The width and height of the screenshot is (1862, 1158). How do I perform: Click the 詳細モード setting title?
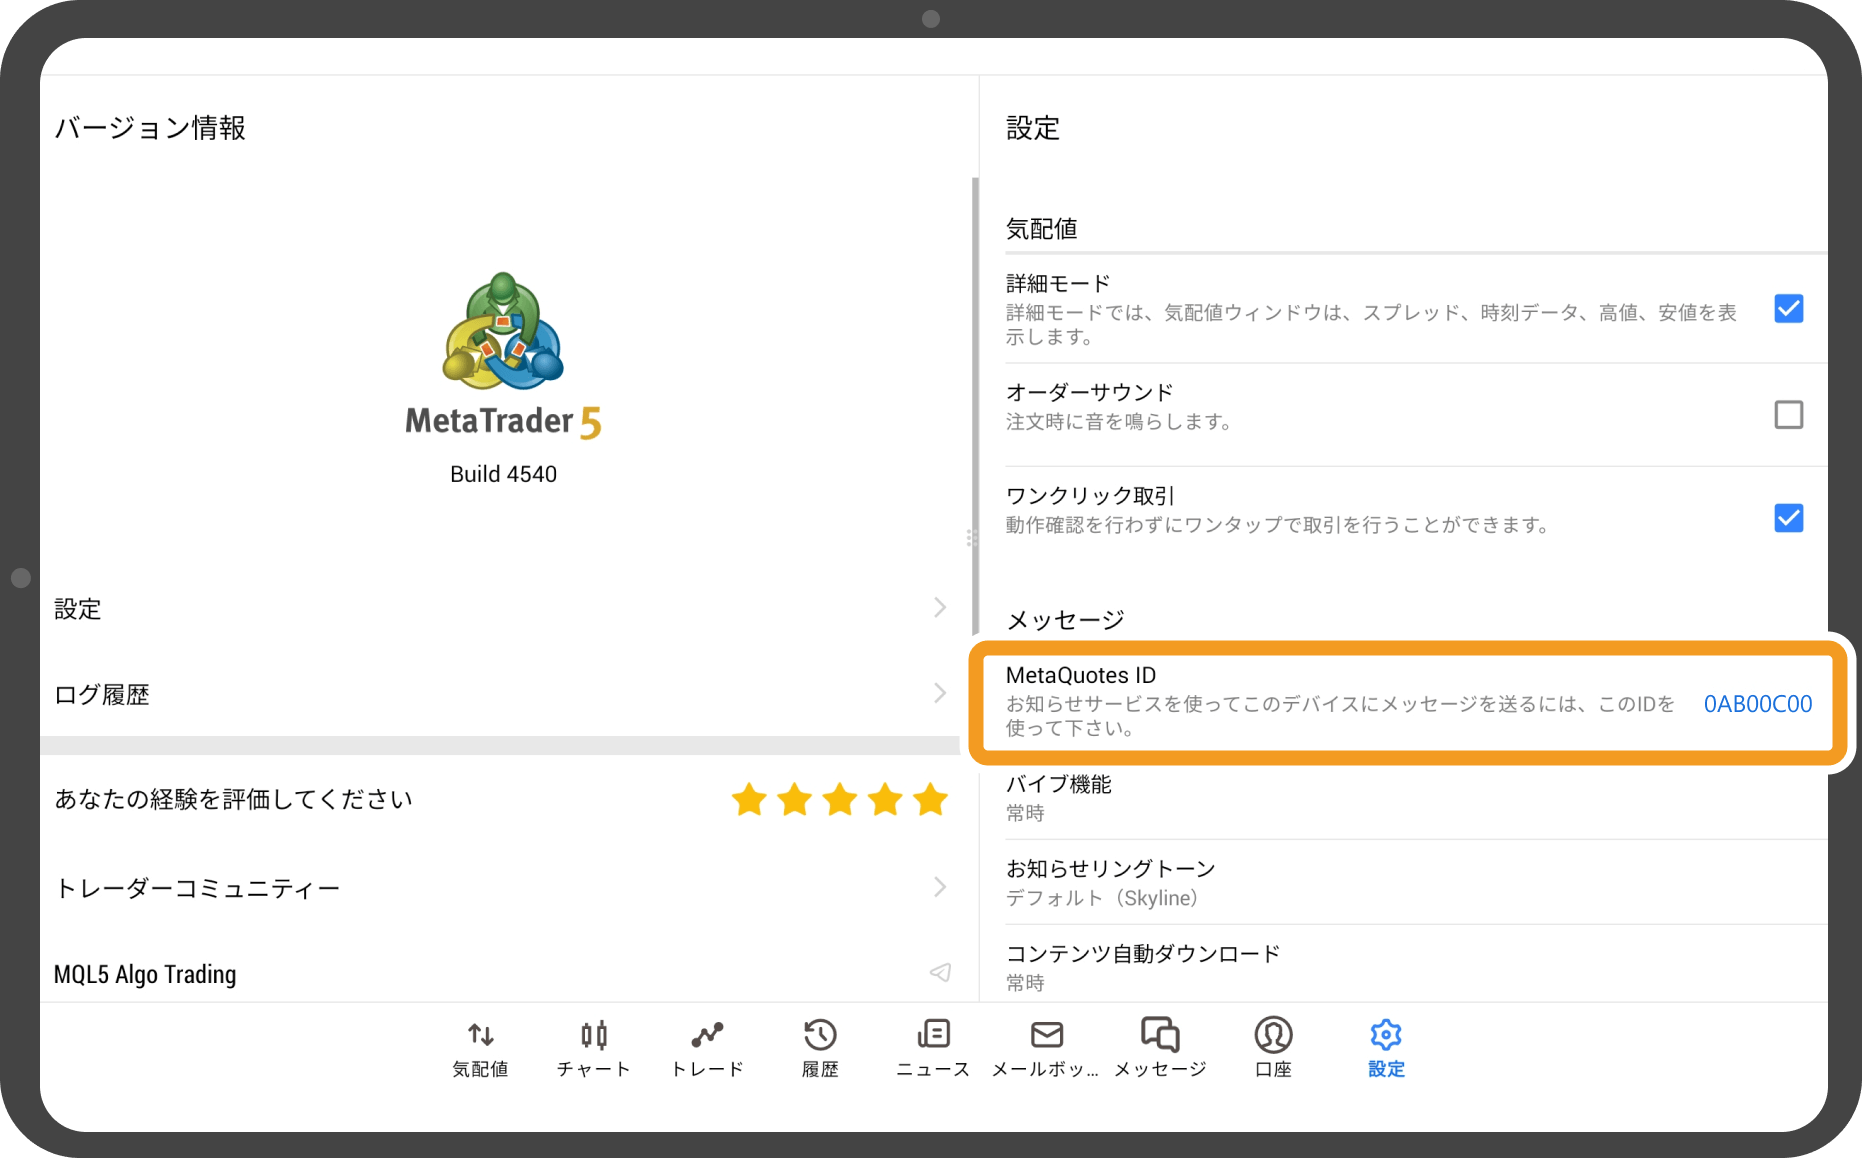1058,283
